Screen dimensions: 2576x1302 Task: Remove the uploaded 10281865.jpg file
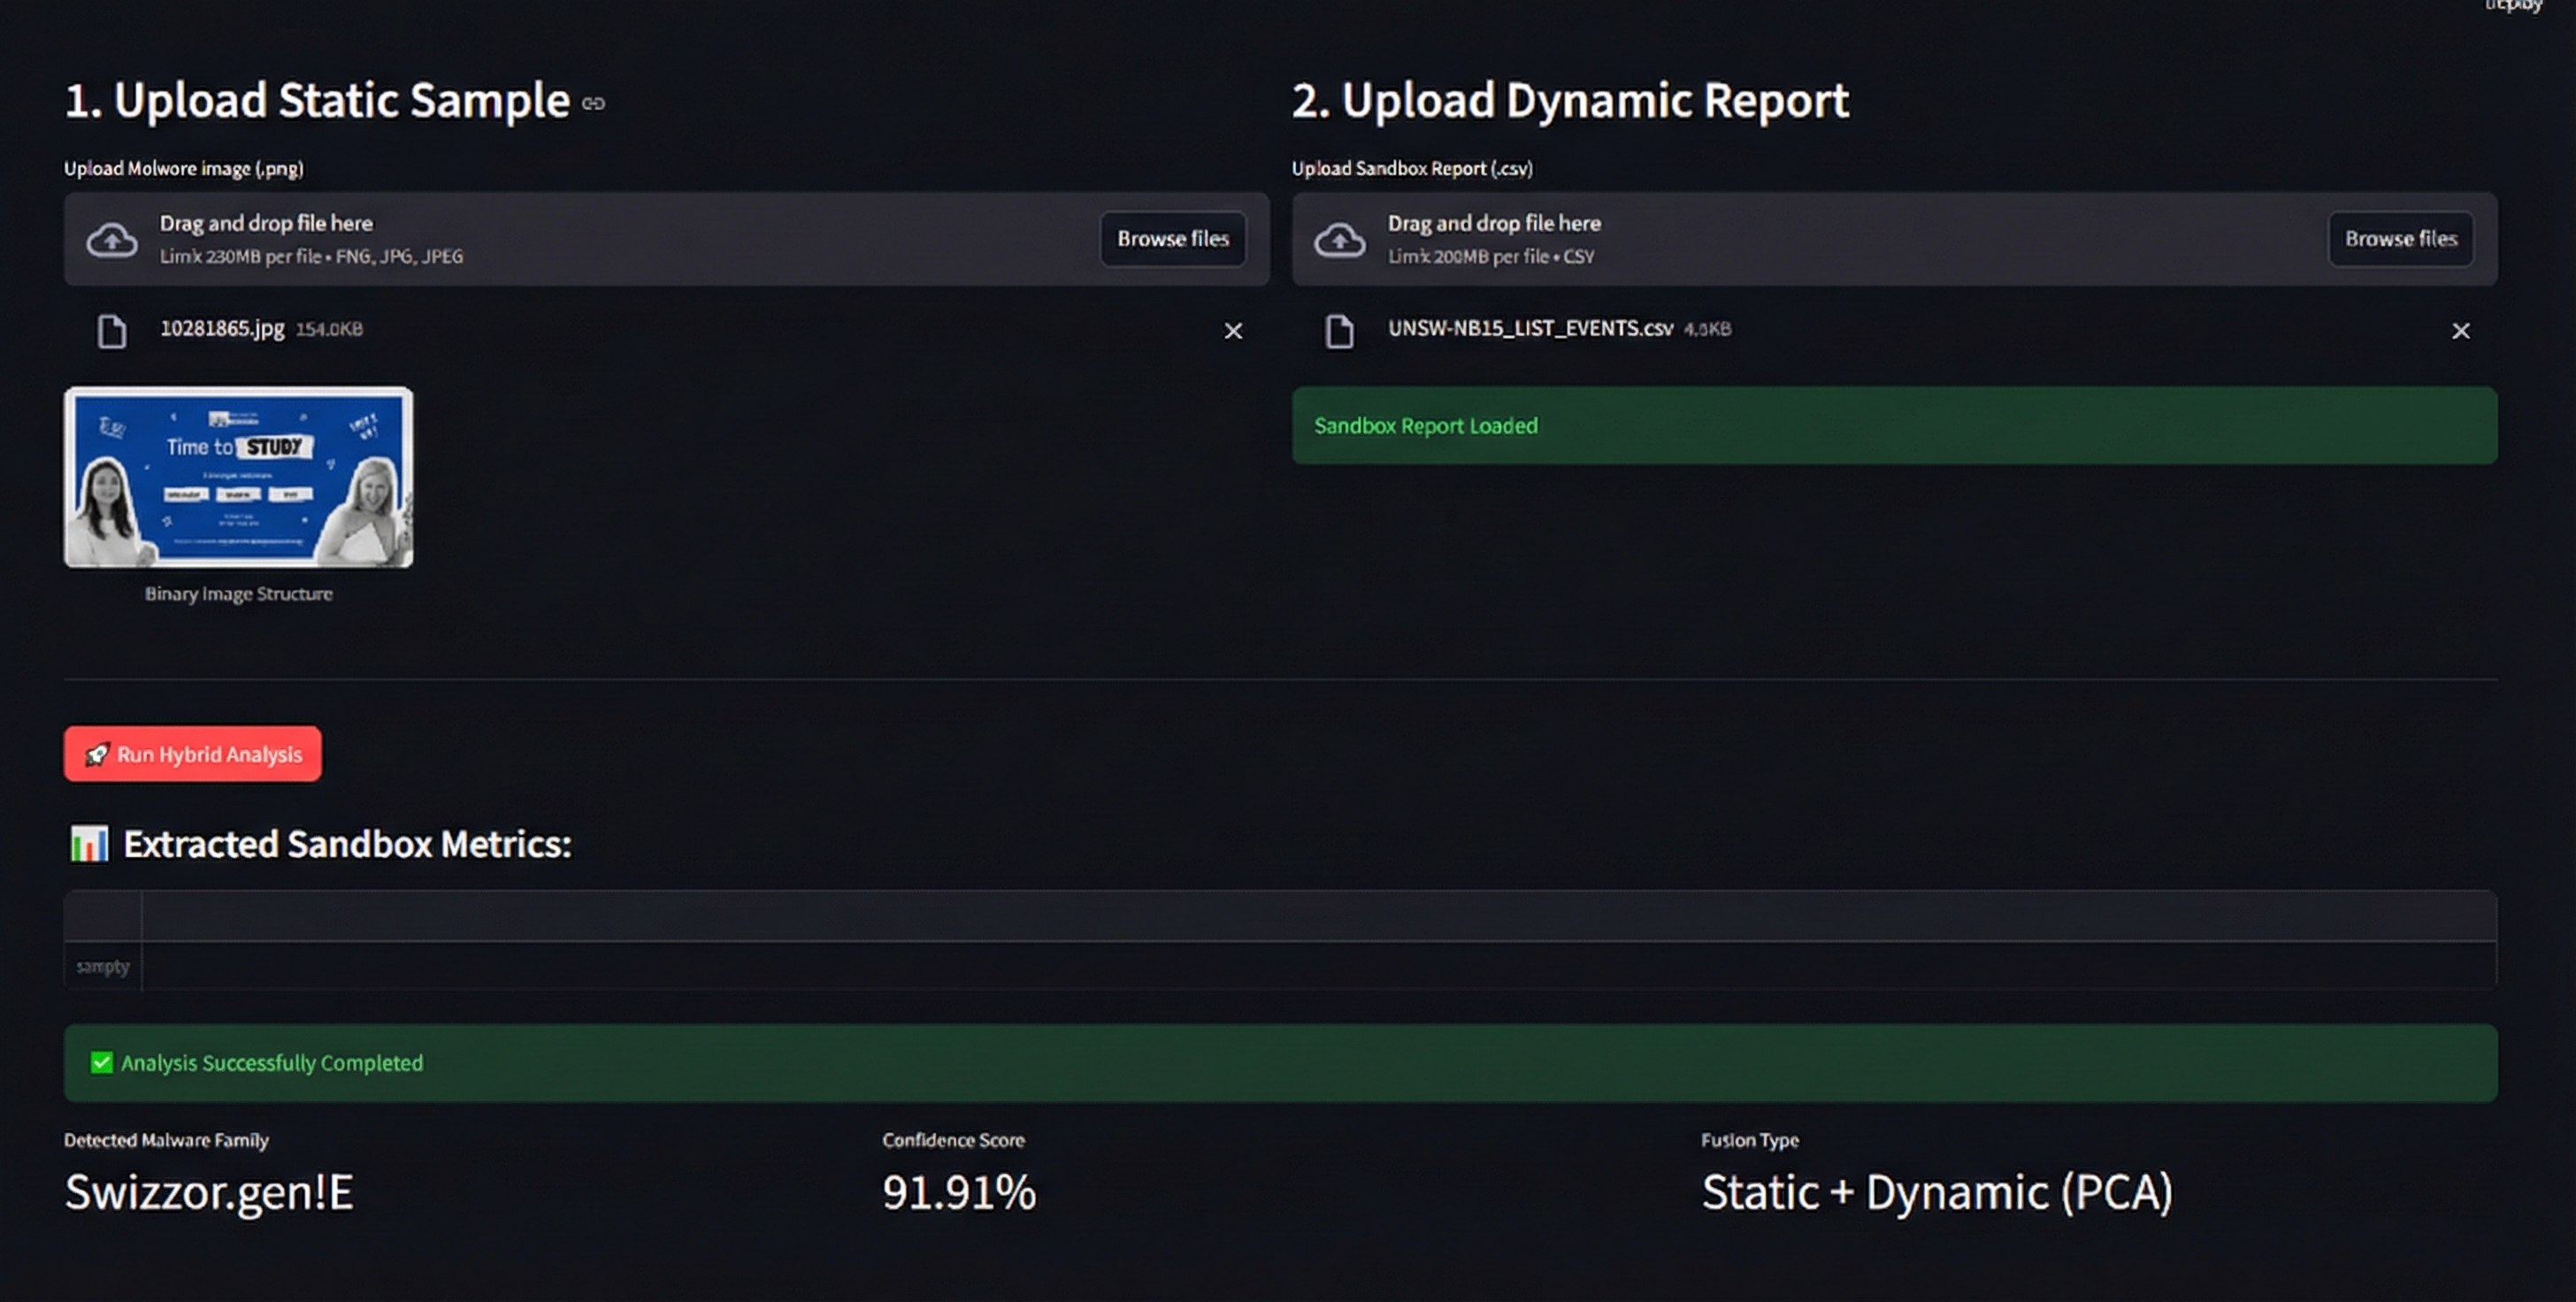pyautogui.click(x=1233, y=331)
